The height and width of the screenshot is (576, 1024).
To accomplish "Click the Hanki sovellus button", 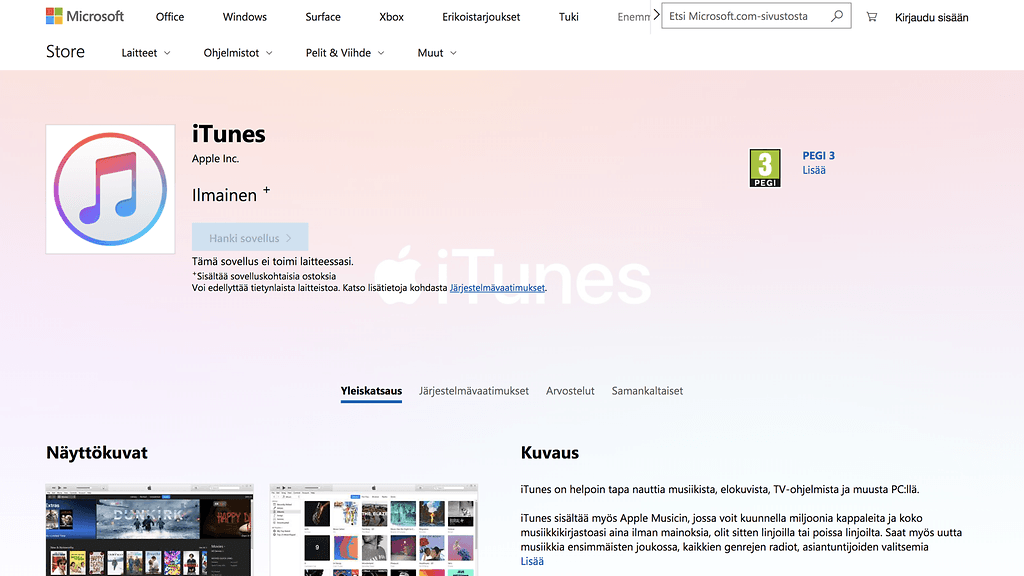I will [250, 238].
